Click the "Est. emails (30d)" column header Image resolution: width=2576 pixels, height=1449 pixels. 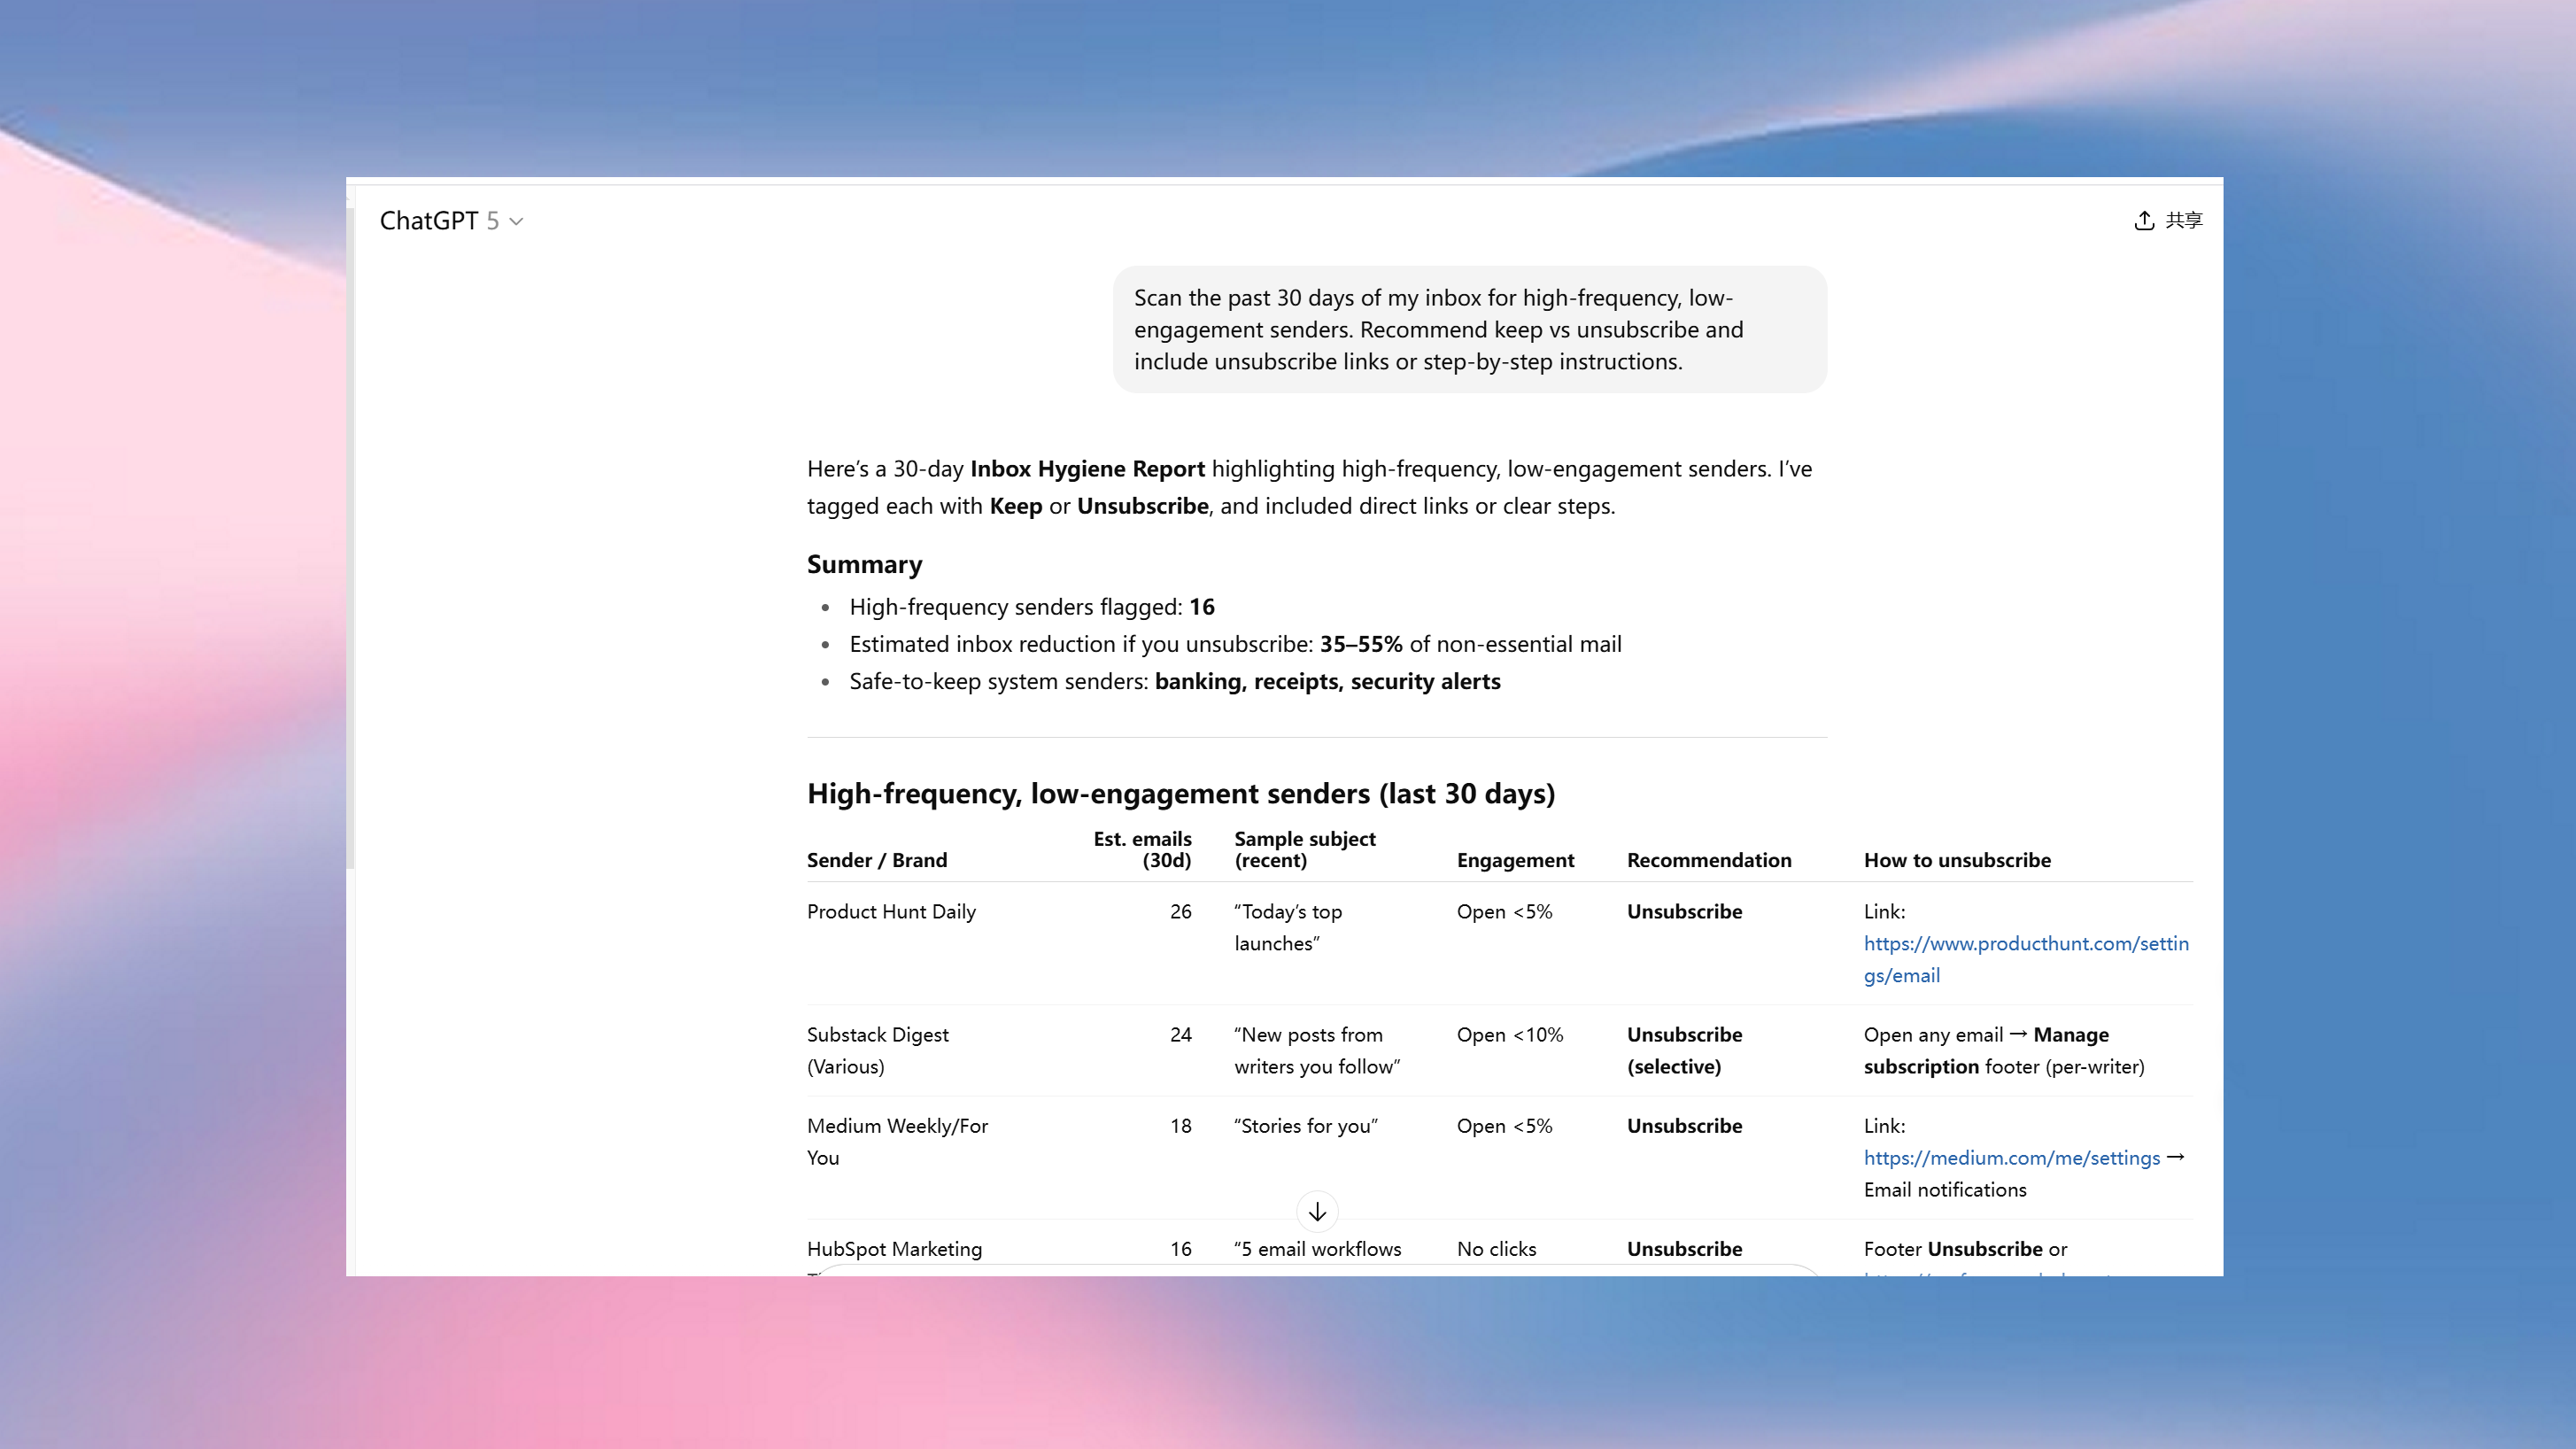[1141, 849]
